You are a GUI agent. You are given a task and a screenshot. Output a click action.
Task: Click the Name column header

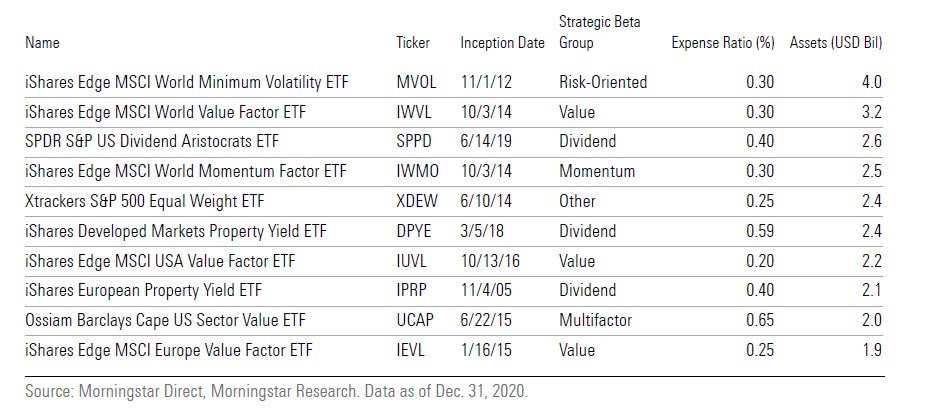click(x=43, y=43)
